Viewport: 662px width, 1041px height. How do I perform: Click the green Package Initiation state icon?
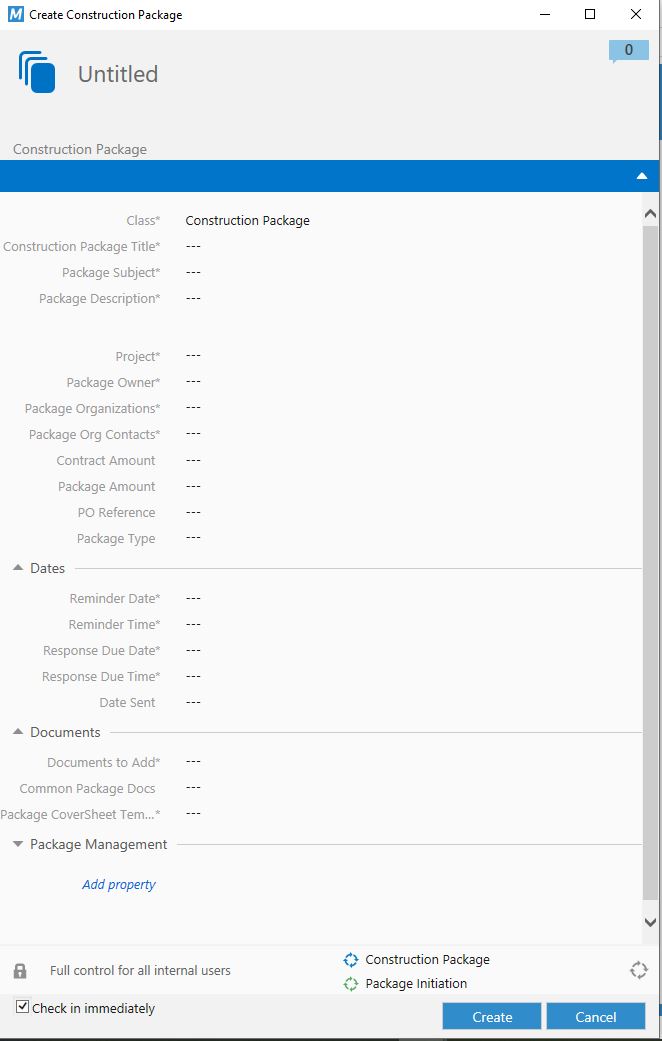[351, 984]
